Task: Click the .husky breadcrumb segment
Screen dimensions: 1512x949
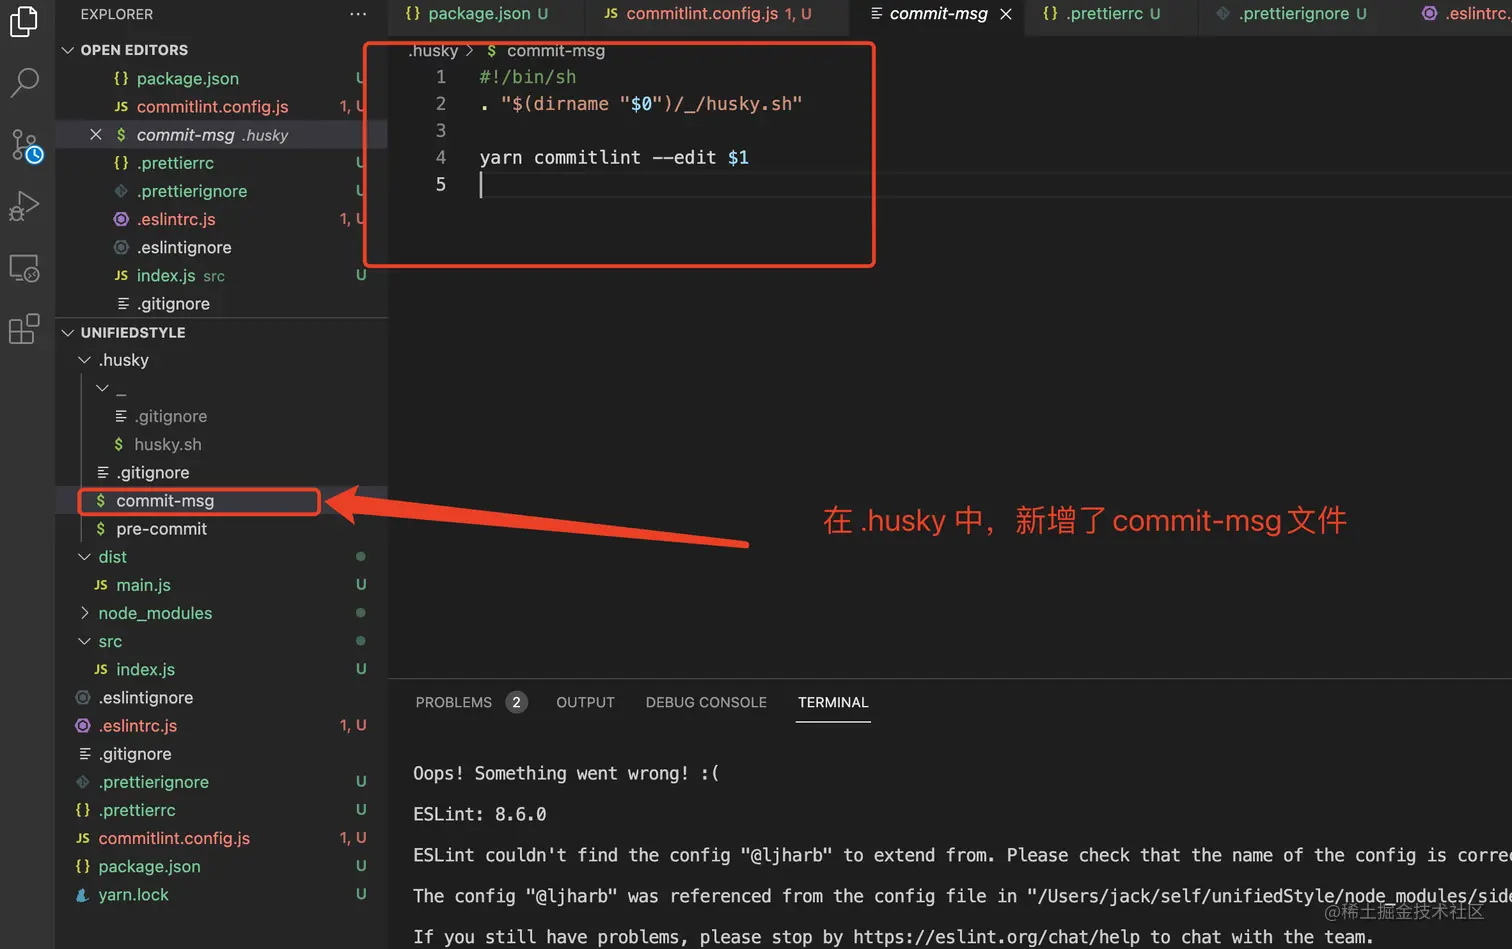Action: click(433, 50)
